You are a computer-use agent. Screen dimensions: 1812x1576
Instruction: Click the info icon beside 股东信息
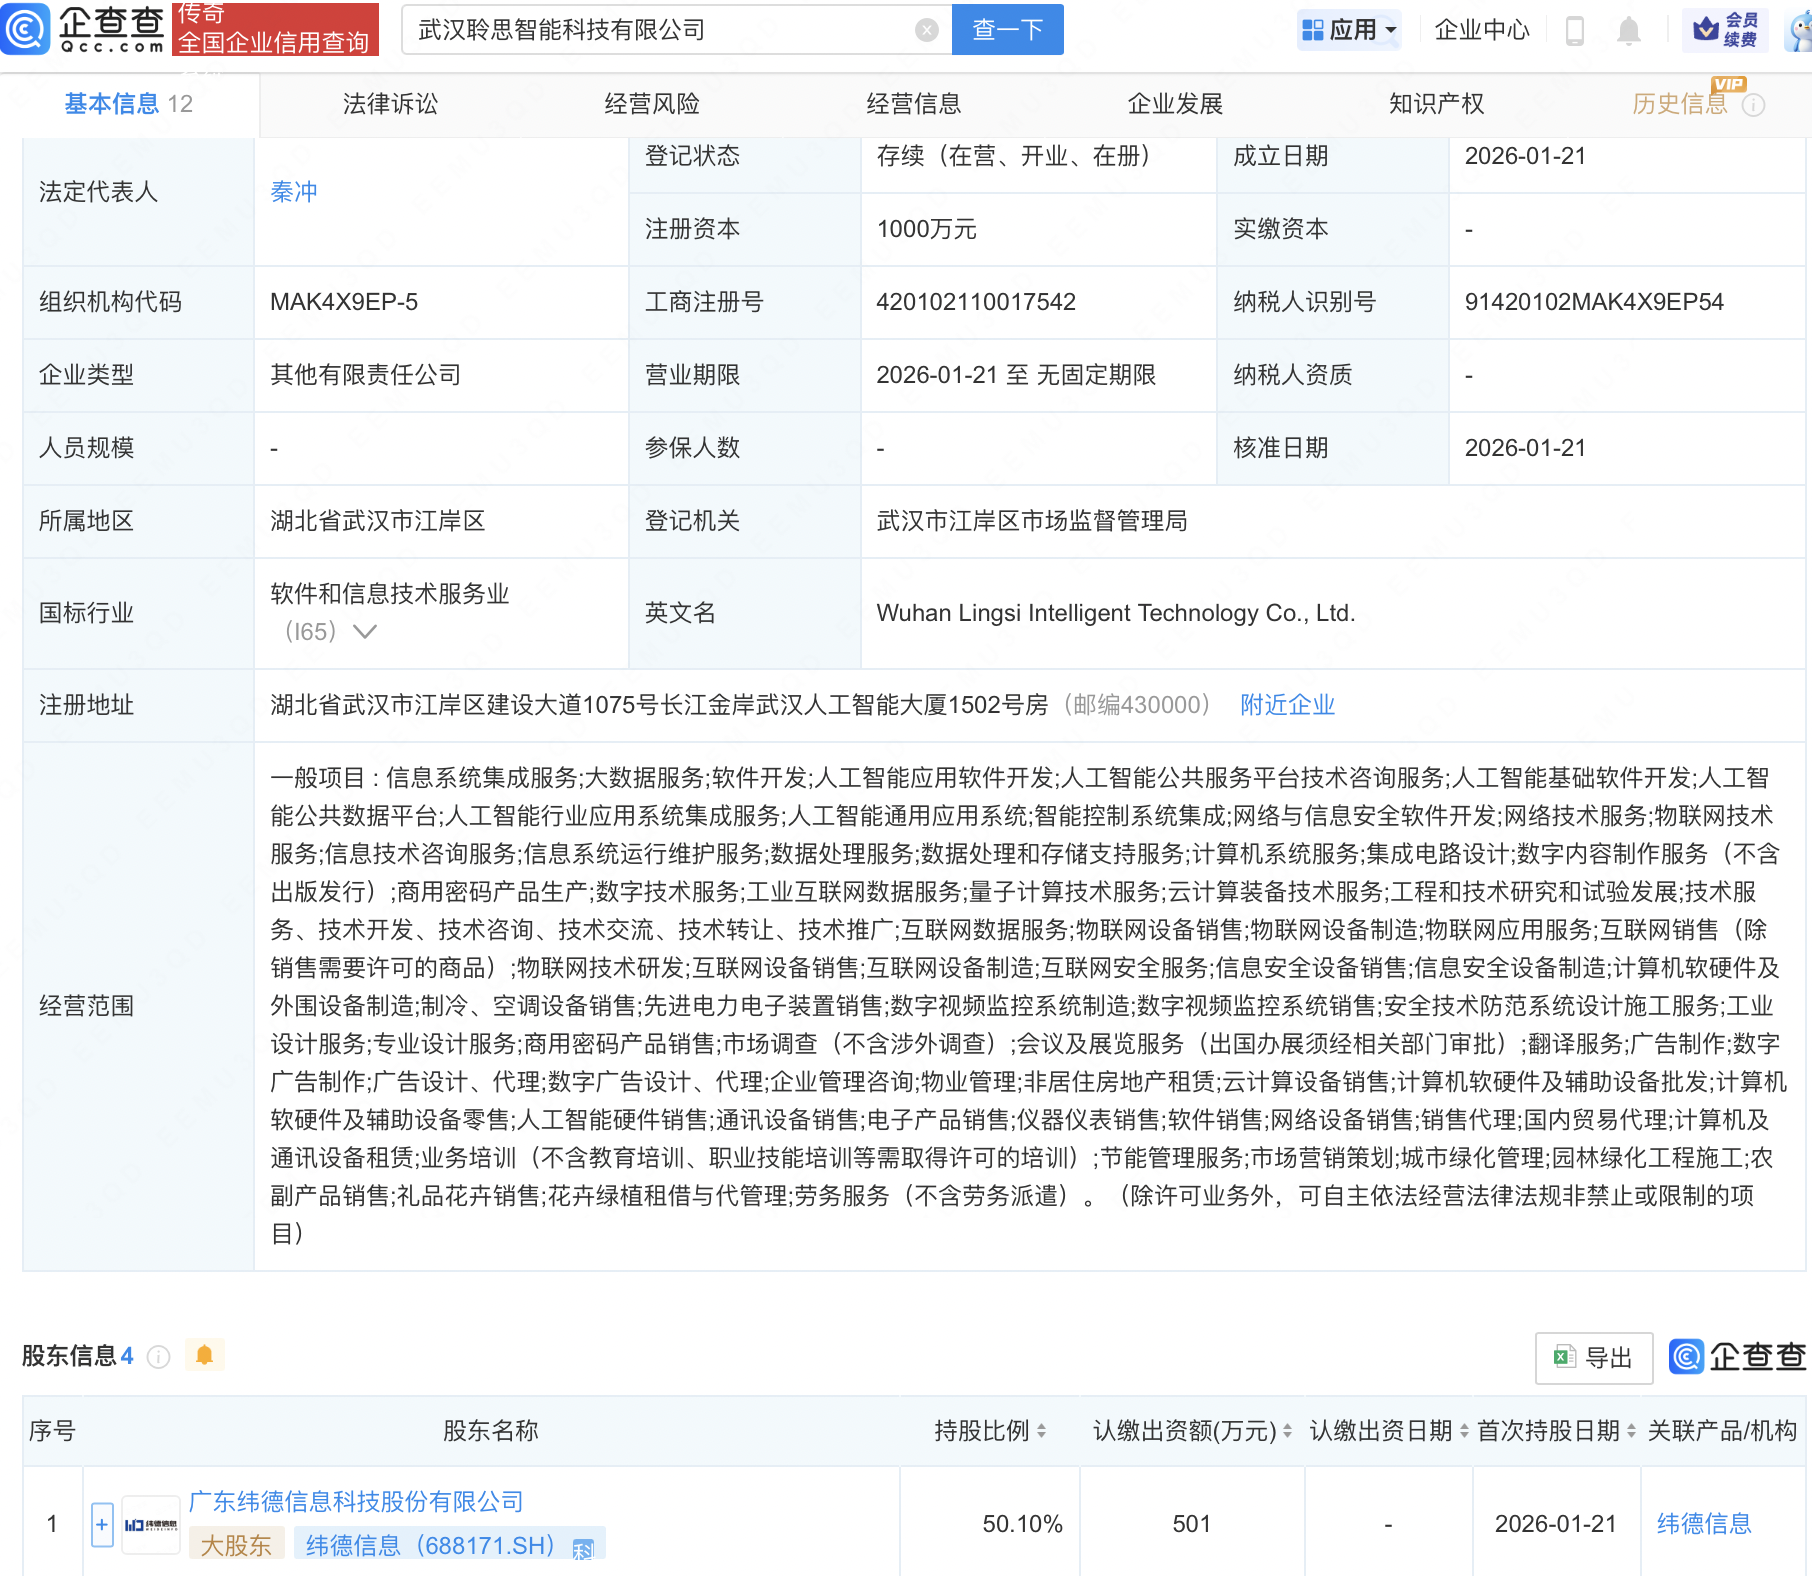pos(158,1358)
